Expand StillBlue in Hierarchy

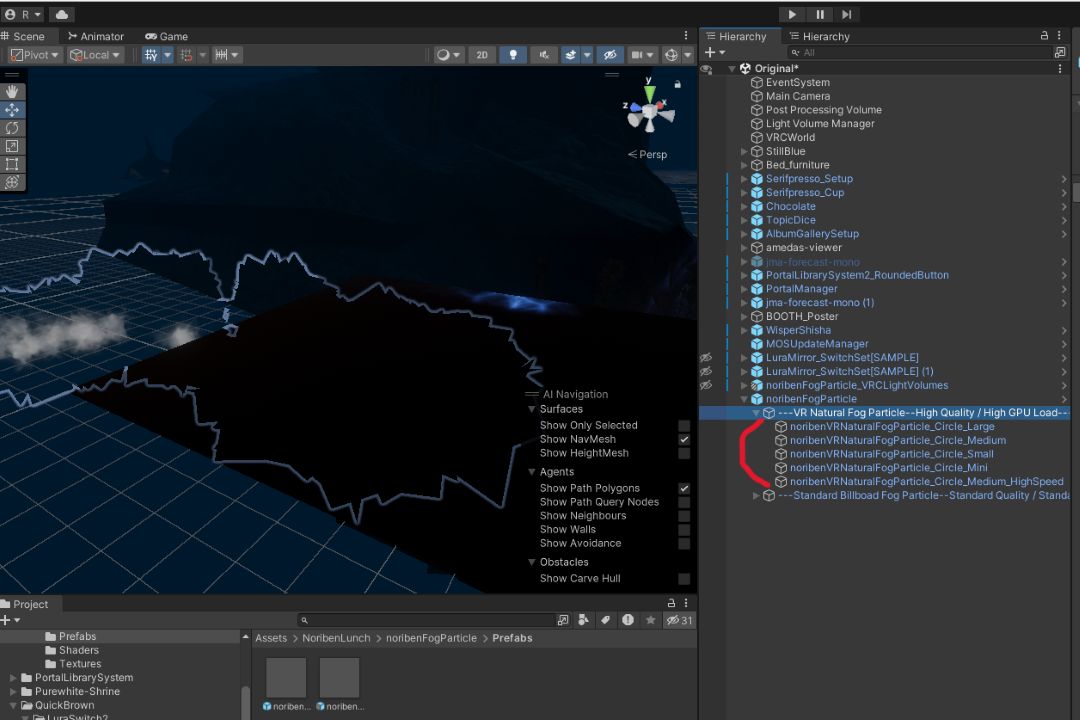point(744,151)
